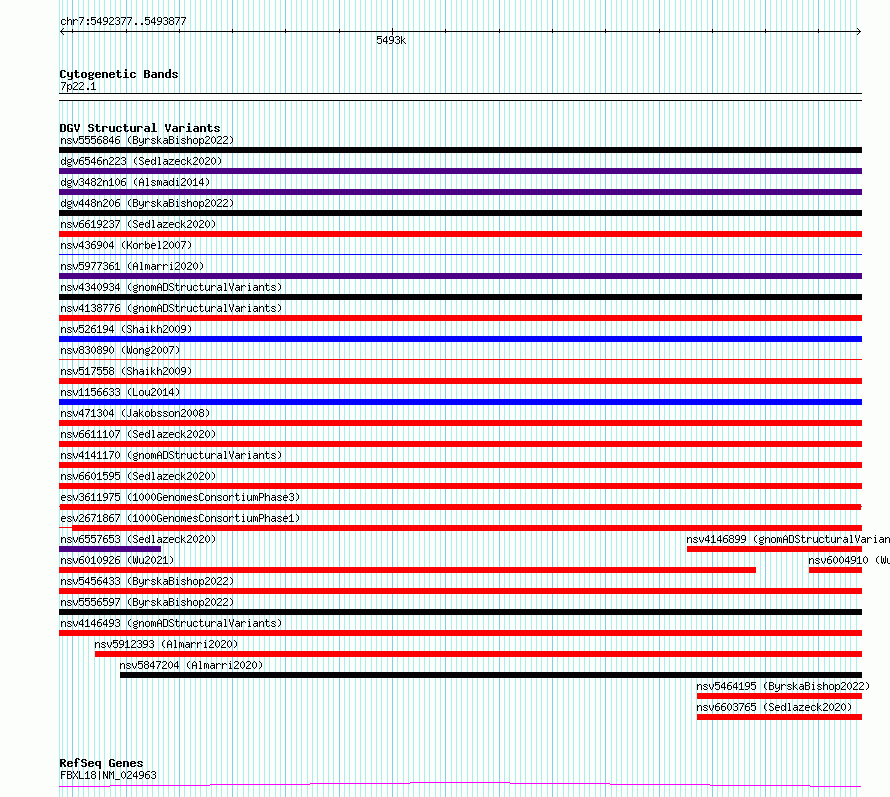Click nsv471304 (Jakobsson2008) variant label
Image resolution: width=890 pixels, height=797 pixels.
pos(135,413)
